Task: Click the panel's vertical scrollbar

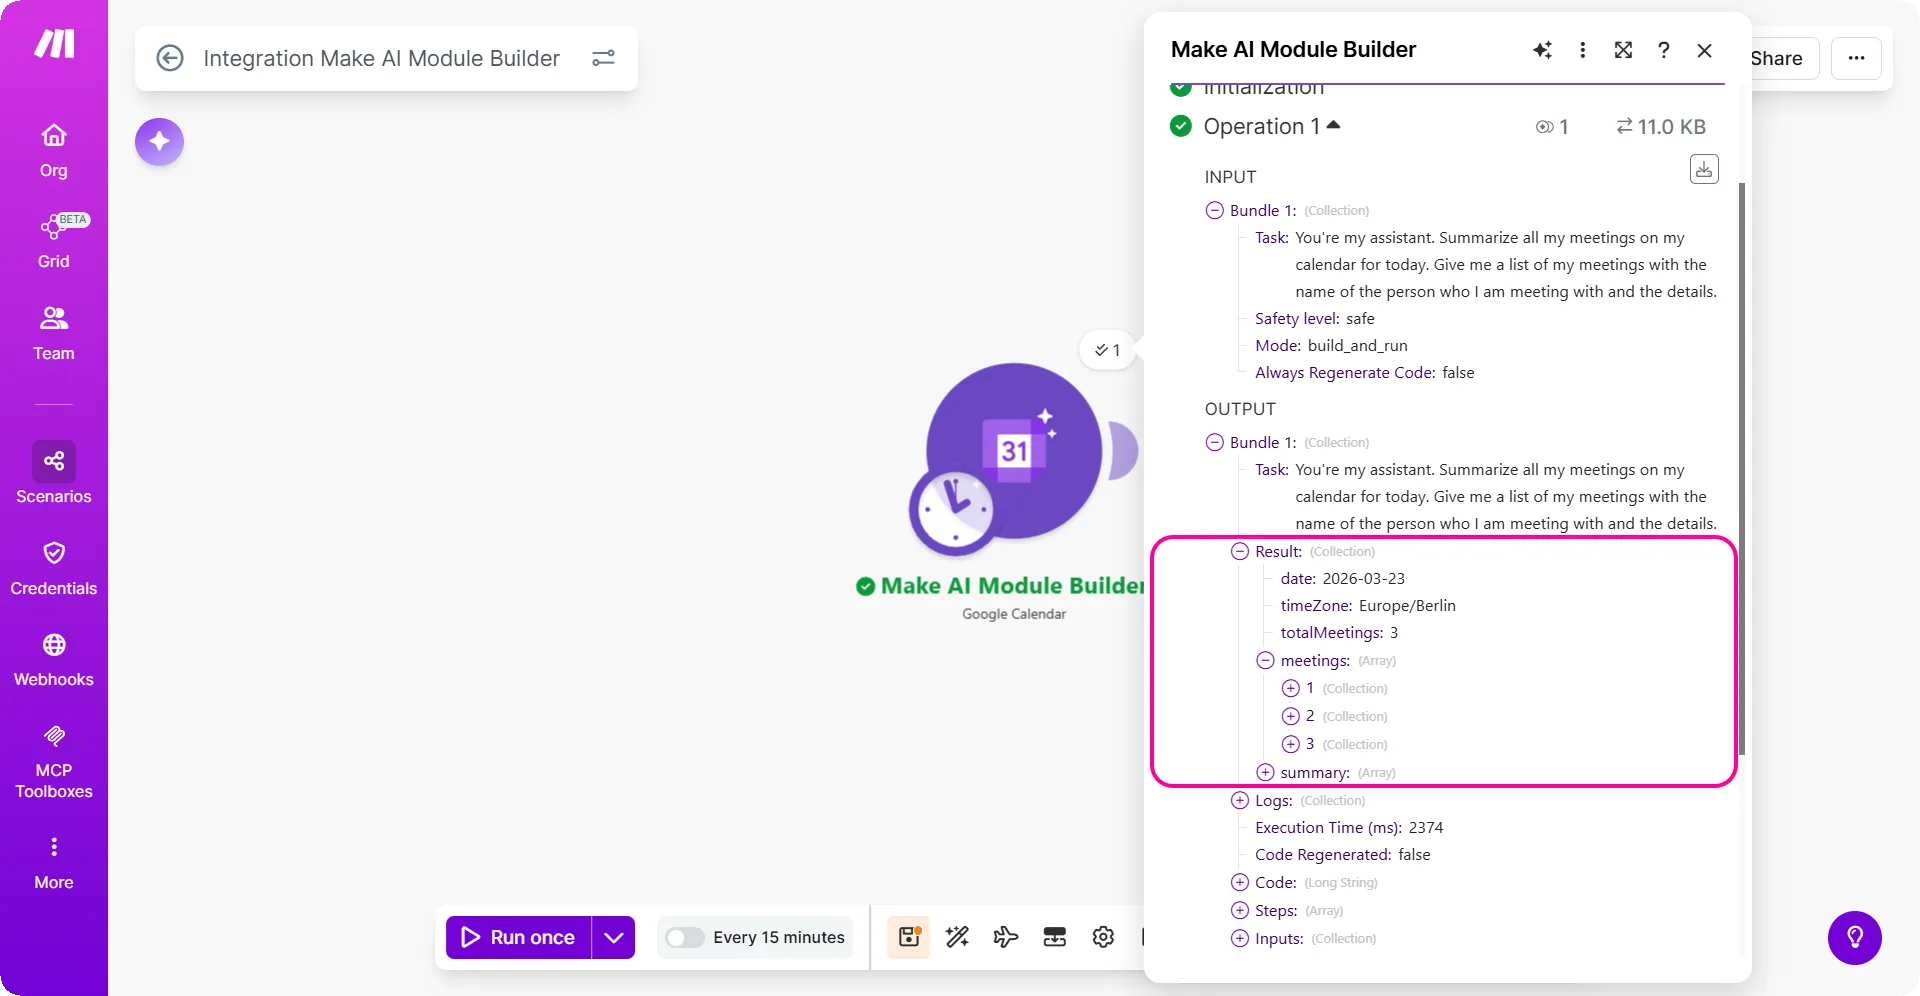Action: click(1741, 468)
